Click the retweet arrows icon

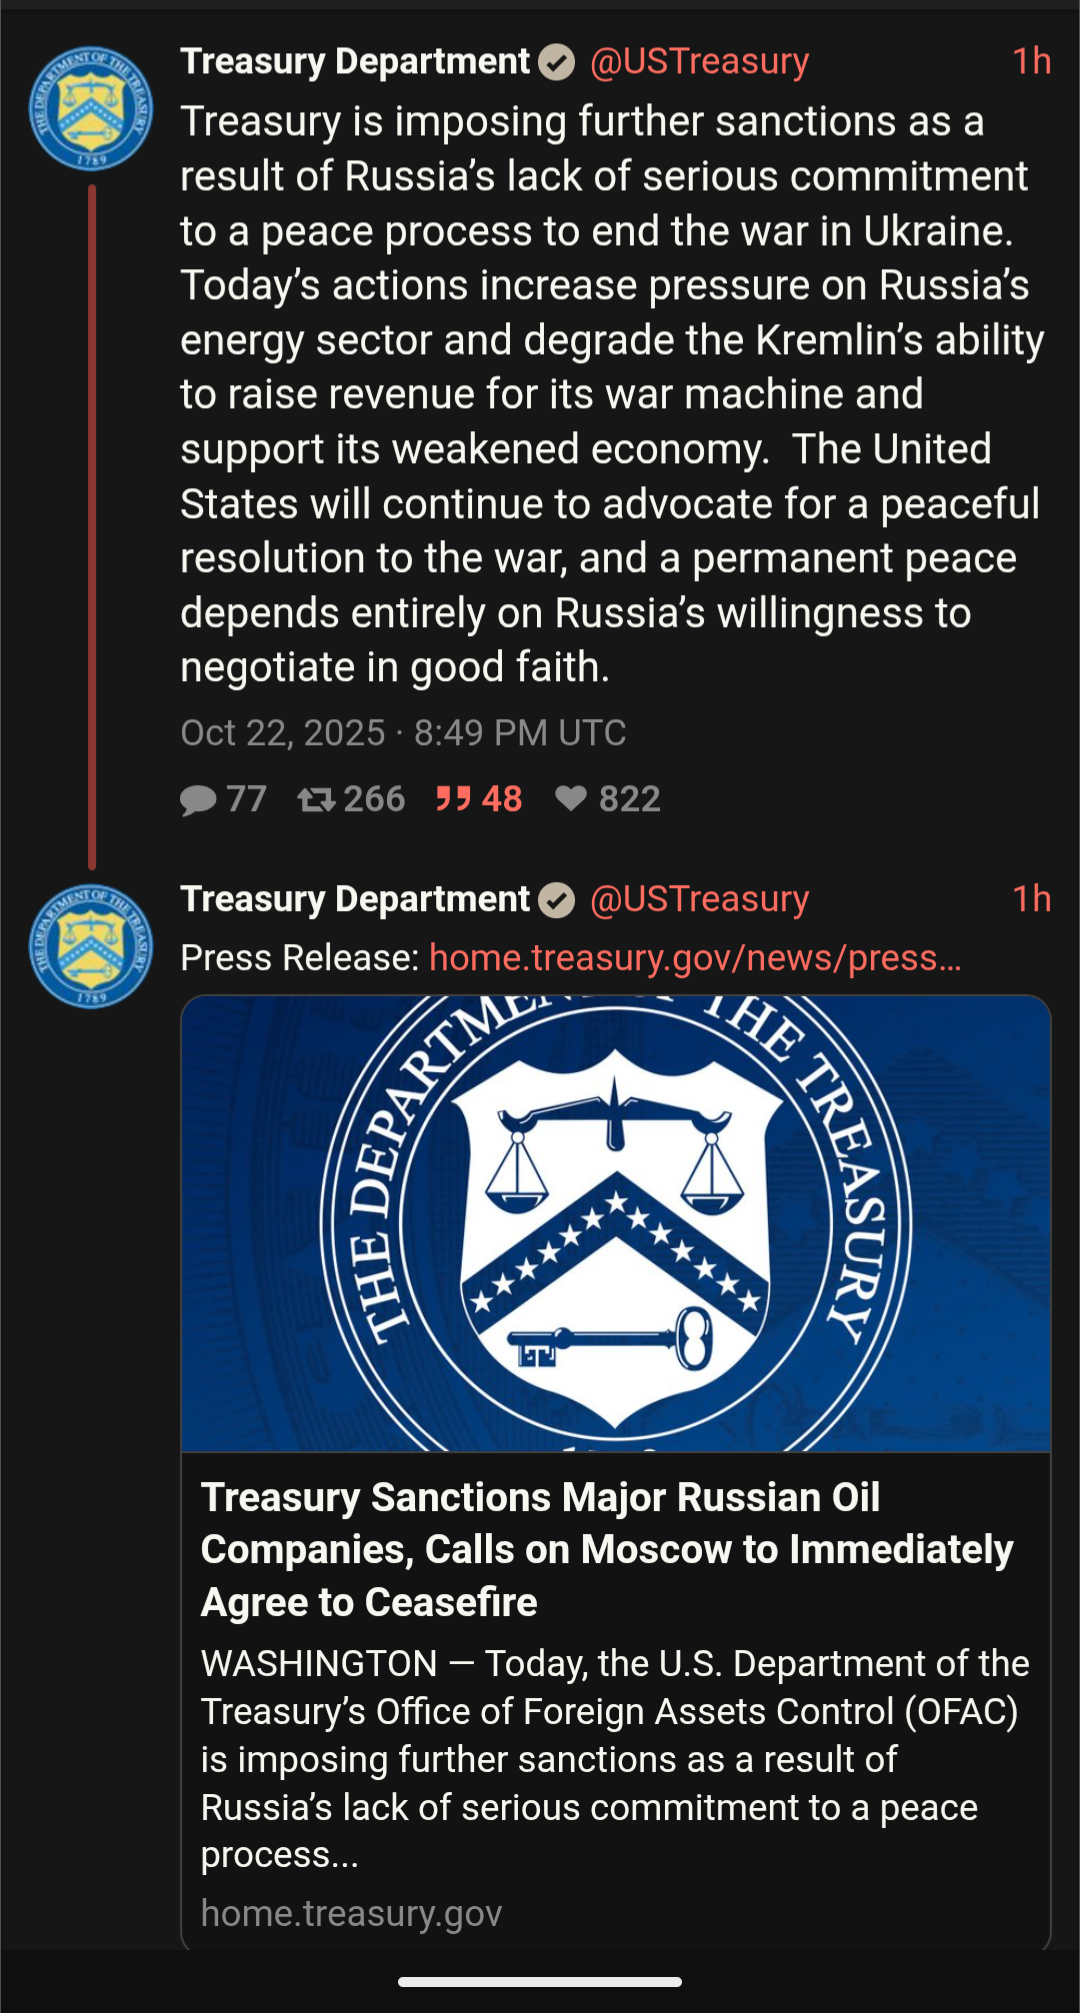point(316,800)
